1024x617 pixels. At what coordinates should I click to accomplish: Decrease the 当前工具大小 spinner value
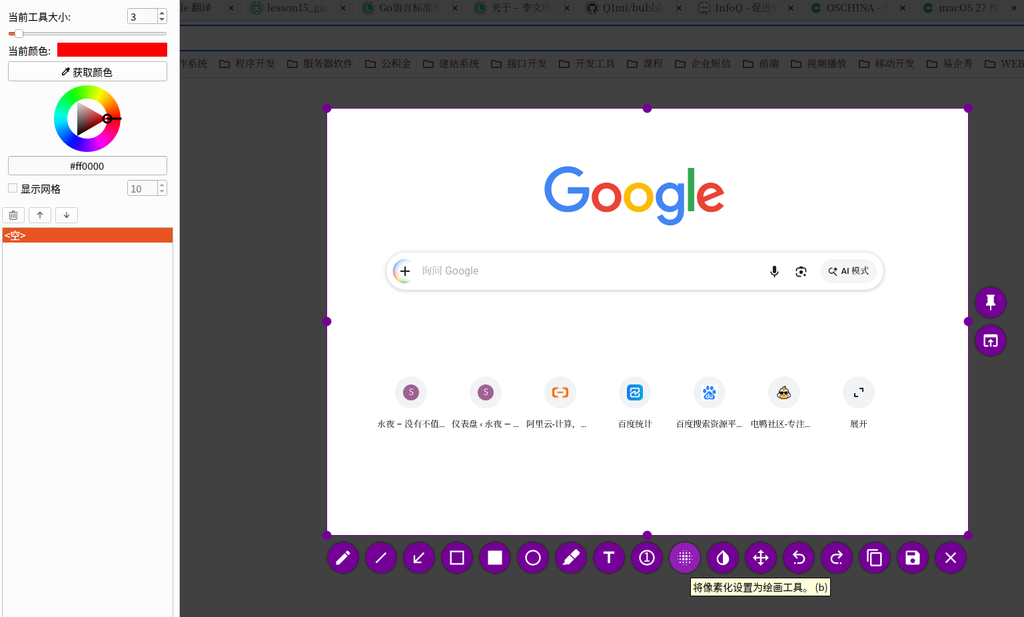[x=162, y=20]
